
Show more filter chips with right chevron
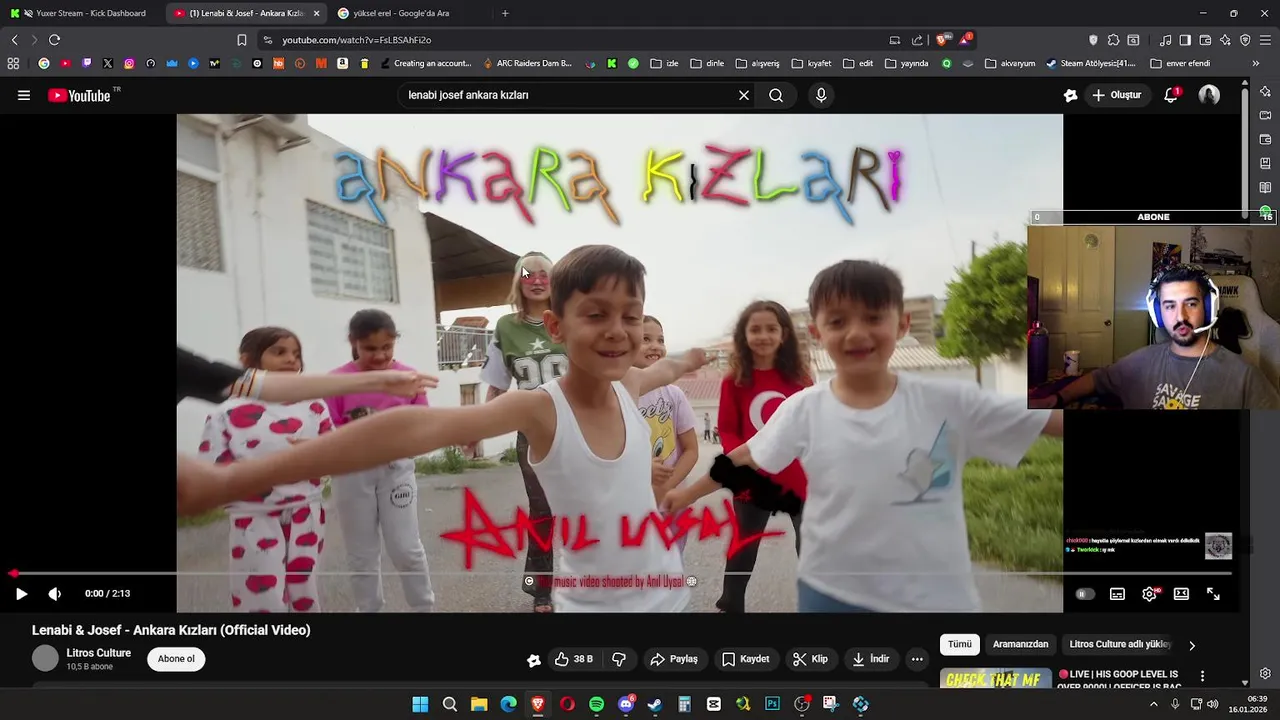tap(1191, 645)
